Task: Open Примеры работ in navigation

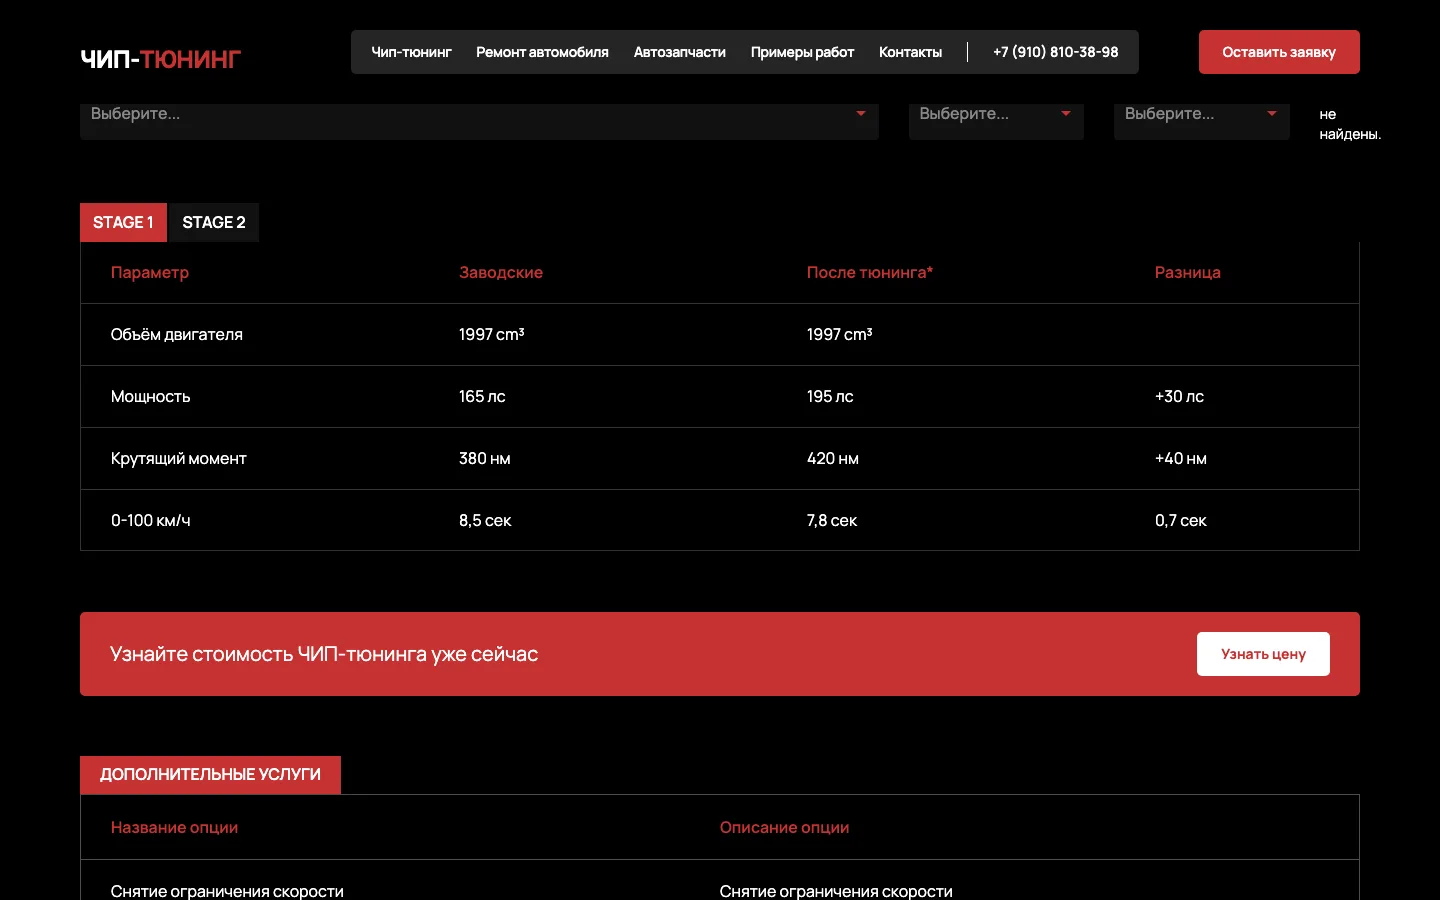Action: coord(802,52)
